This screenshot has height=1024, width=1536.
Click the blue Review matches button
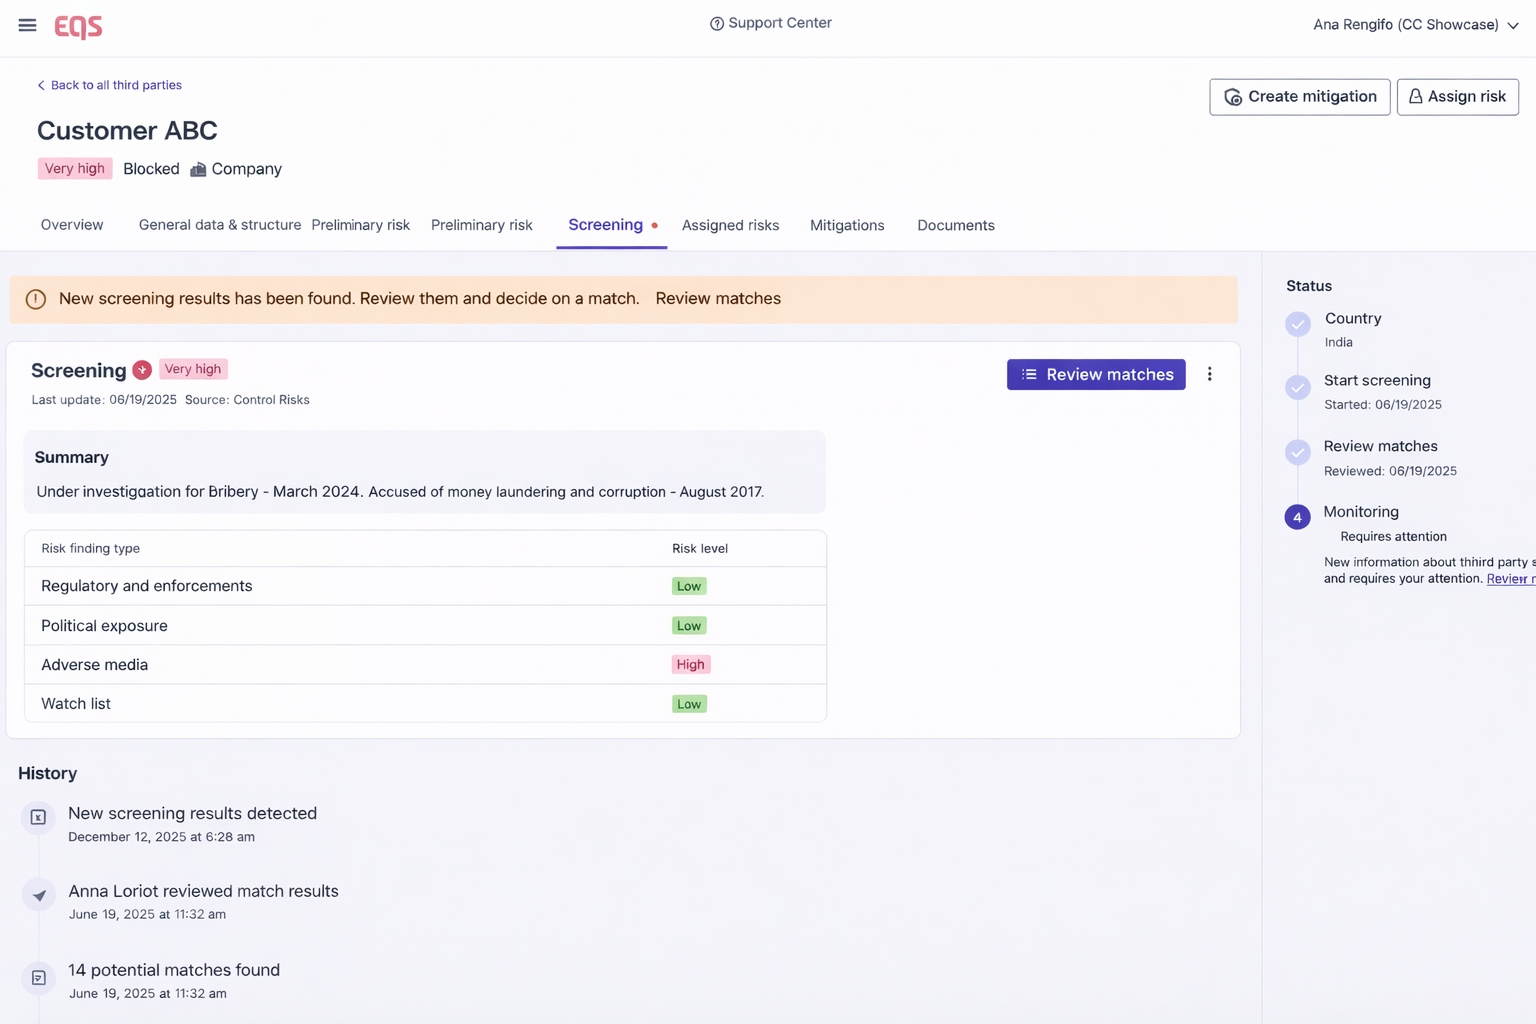point(1096,374)
